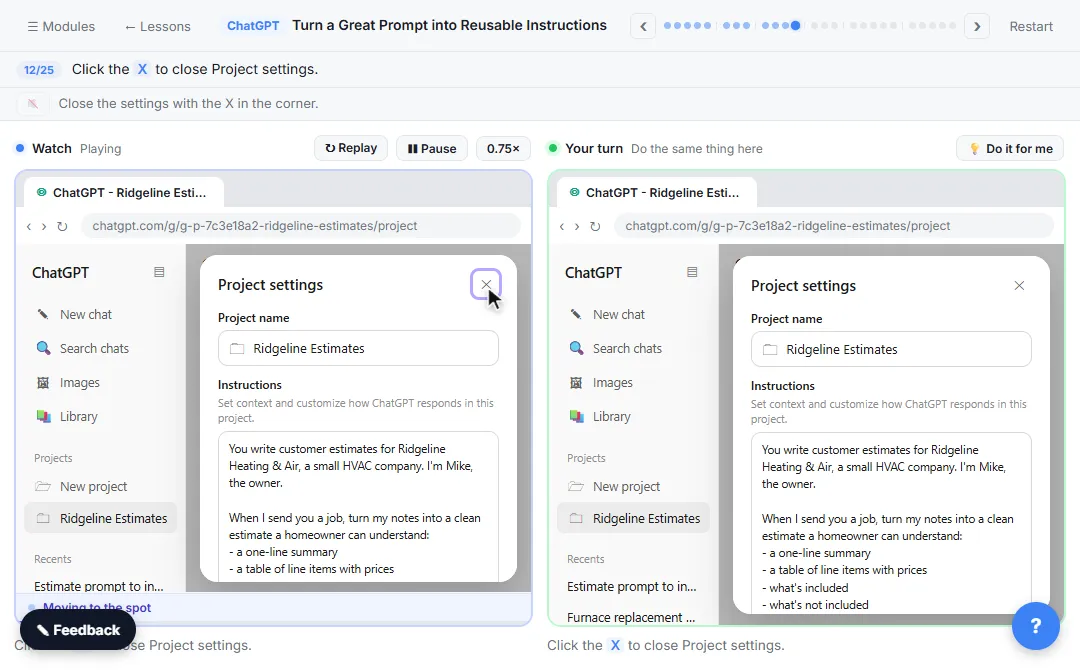
Task: Select Ridgeline Estimates project in Your turn sidebar
Action: click(x=633, y=519)
